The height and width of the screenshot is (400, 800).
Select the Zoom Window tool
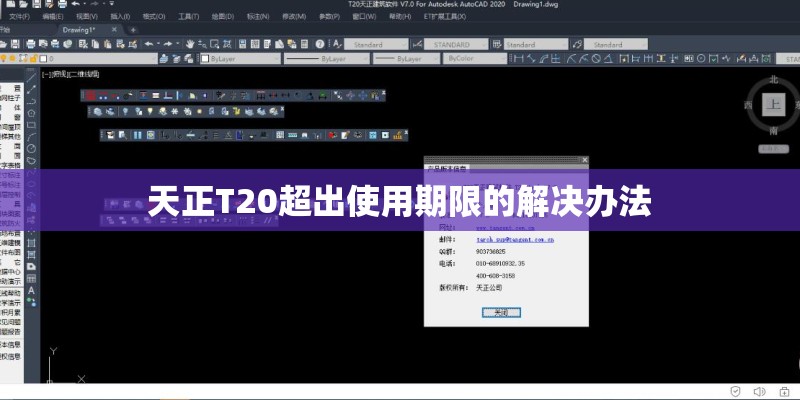click(x=215, y=44)
